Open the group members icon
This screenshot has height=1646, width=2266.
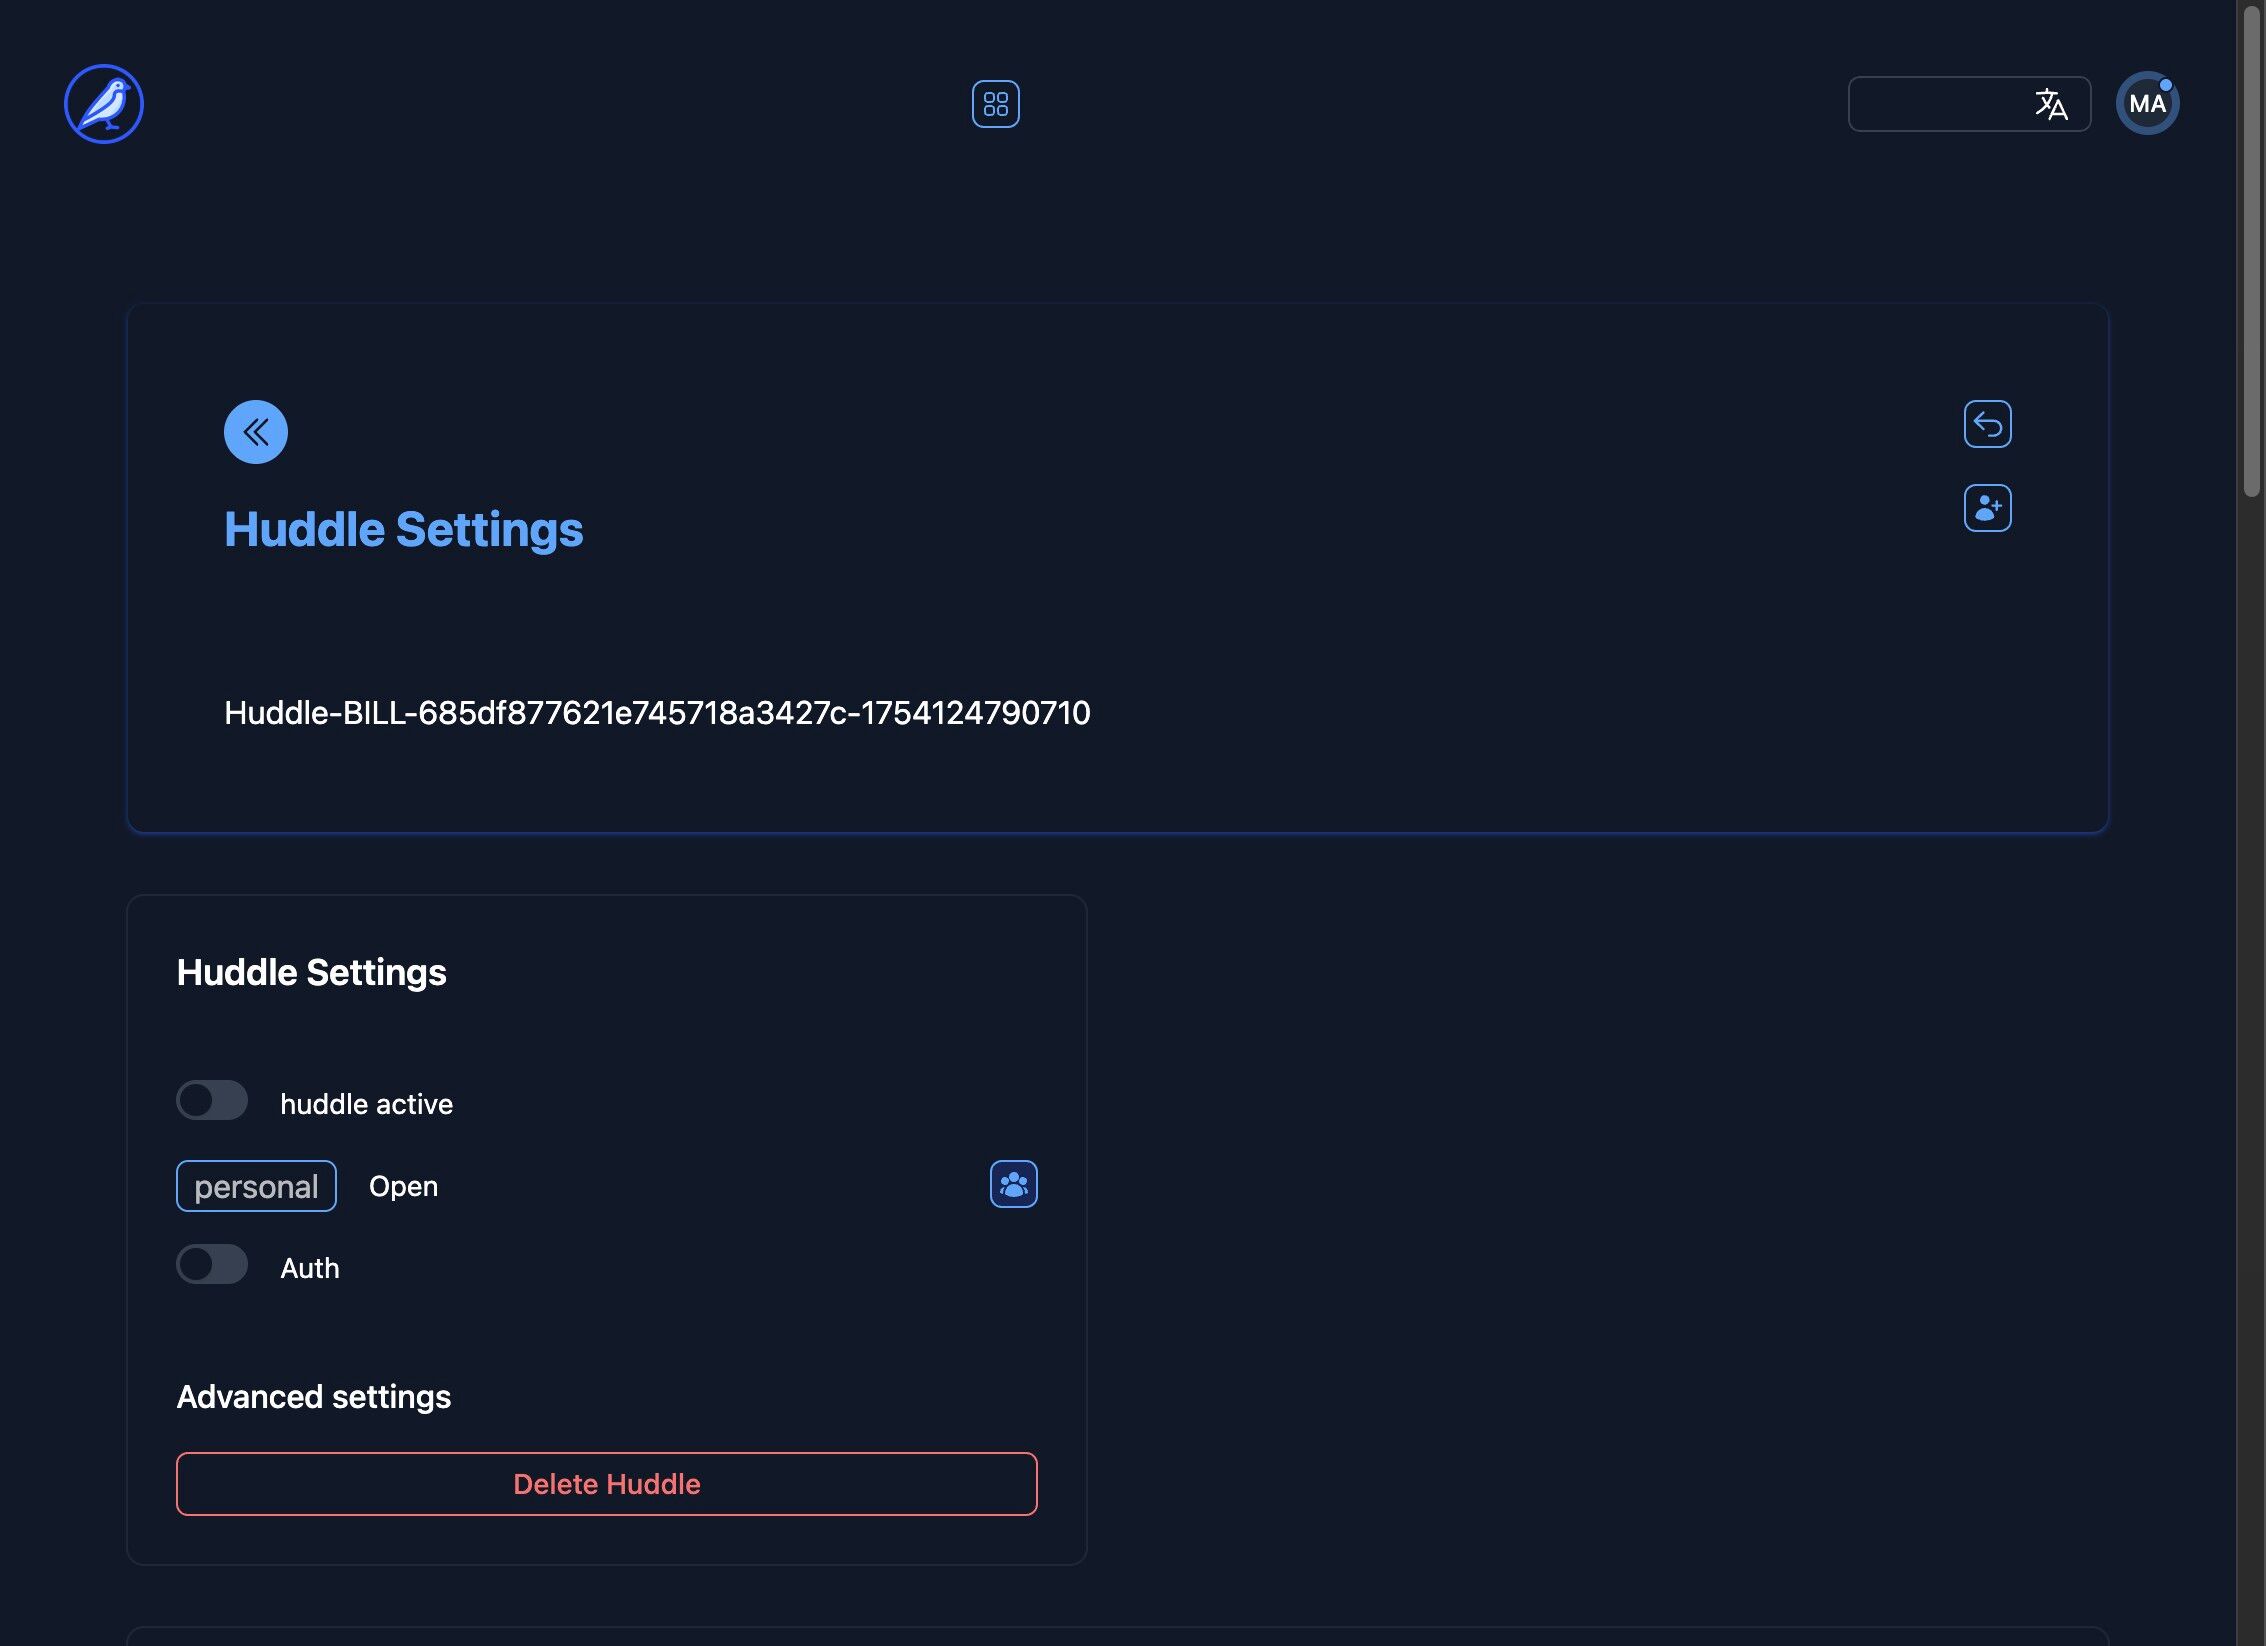point(1013,1185)
